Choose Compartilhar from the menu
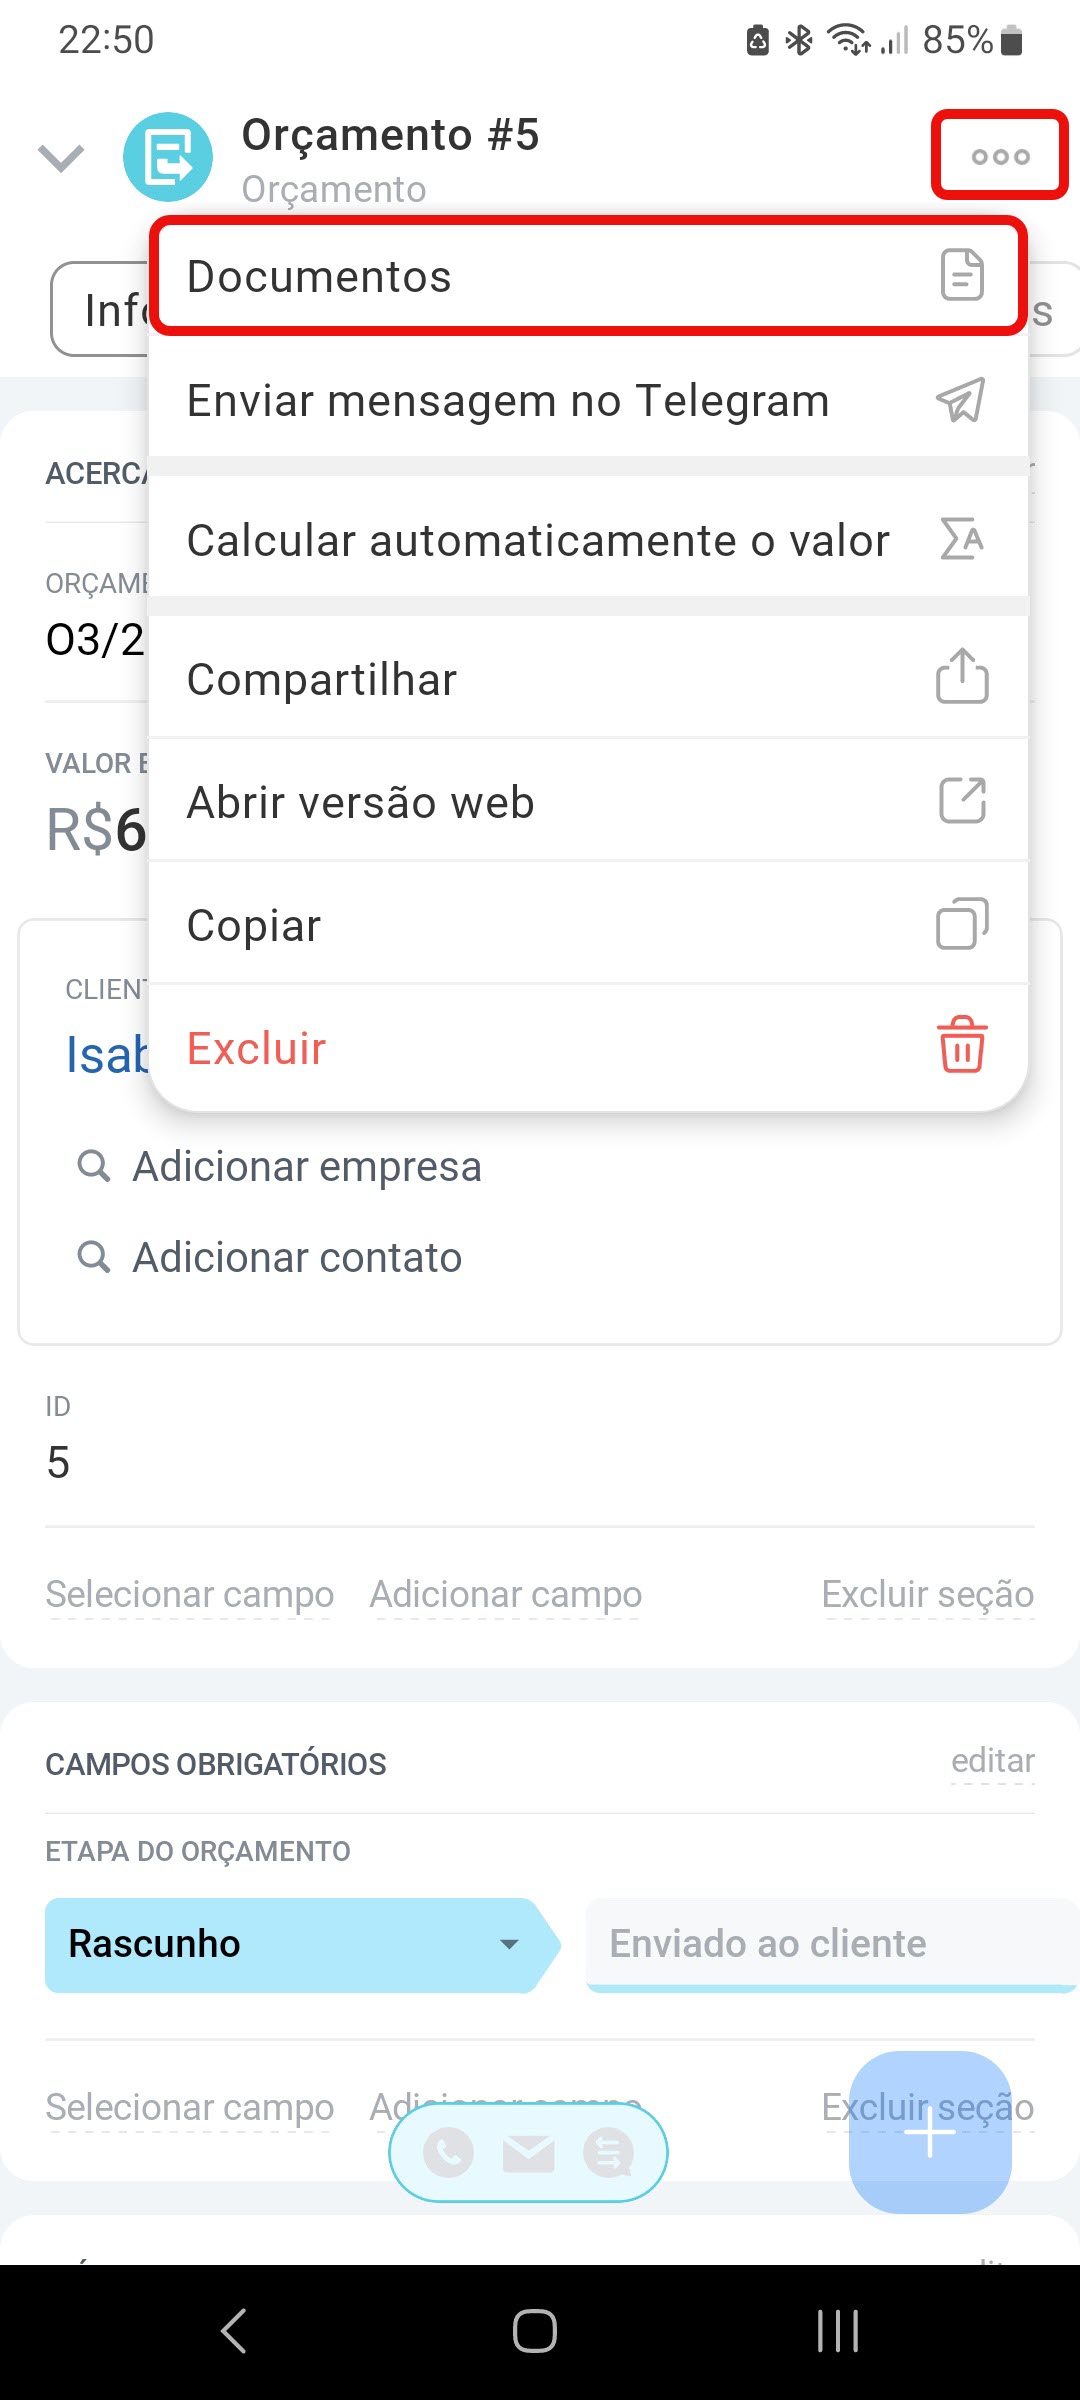 (x=588, y=679)
